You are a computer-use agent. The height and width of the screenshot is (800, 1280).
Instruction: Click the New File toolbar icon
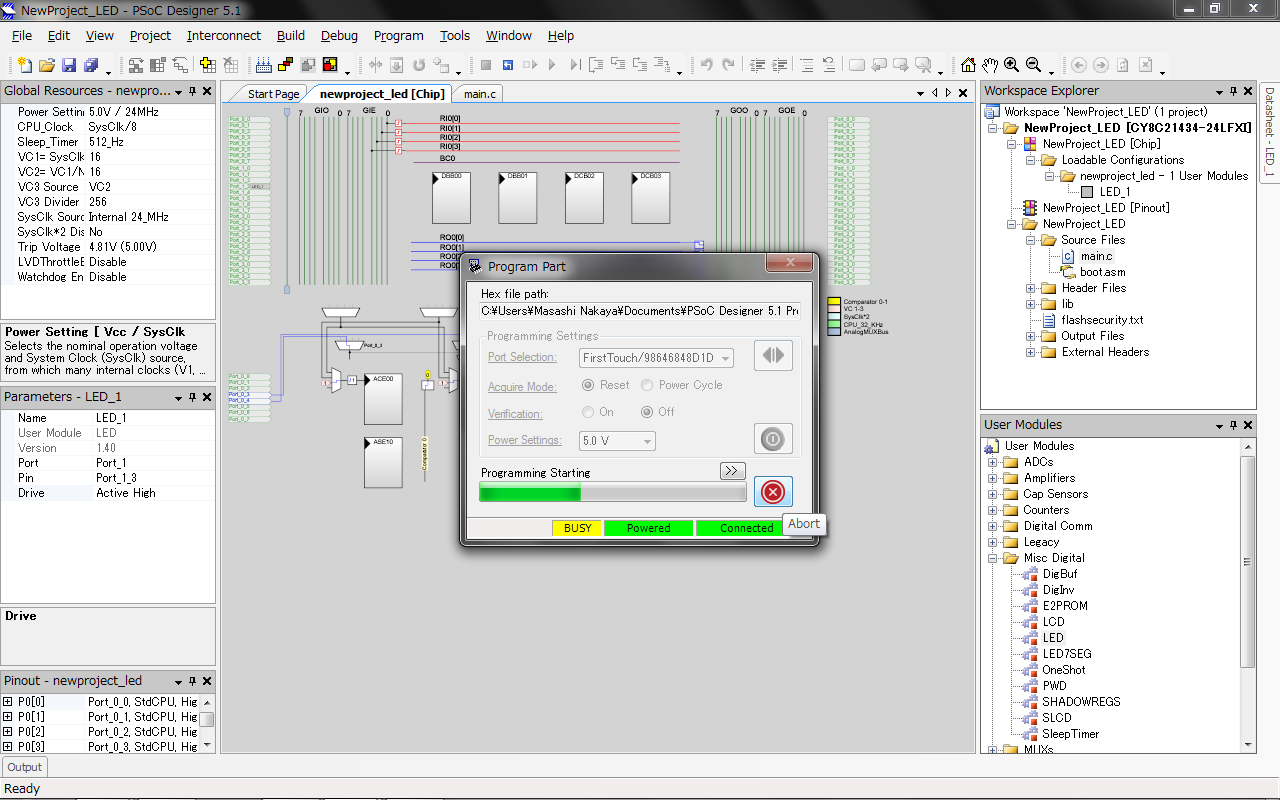click(x=24, y=65)
